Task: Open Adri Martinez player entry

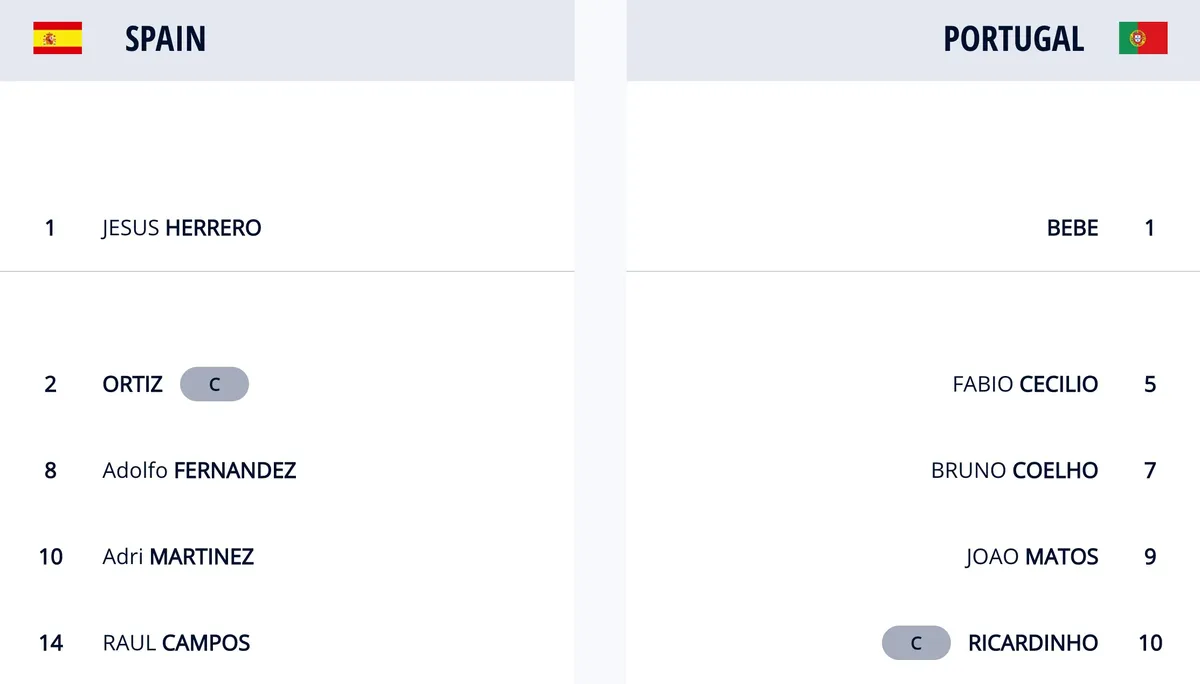Action: (x=178, y=556)
